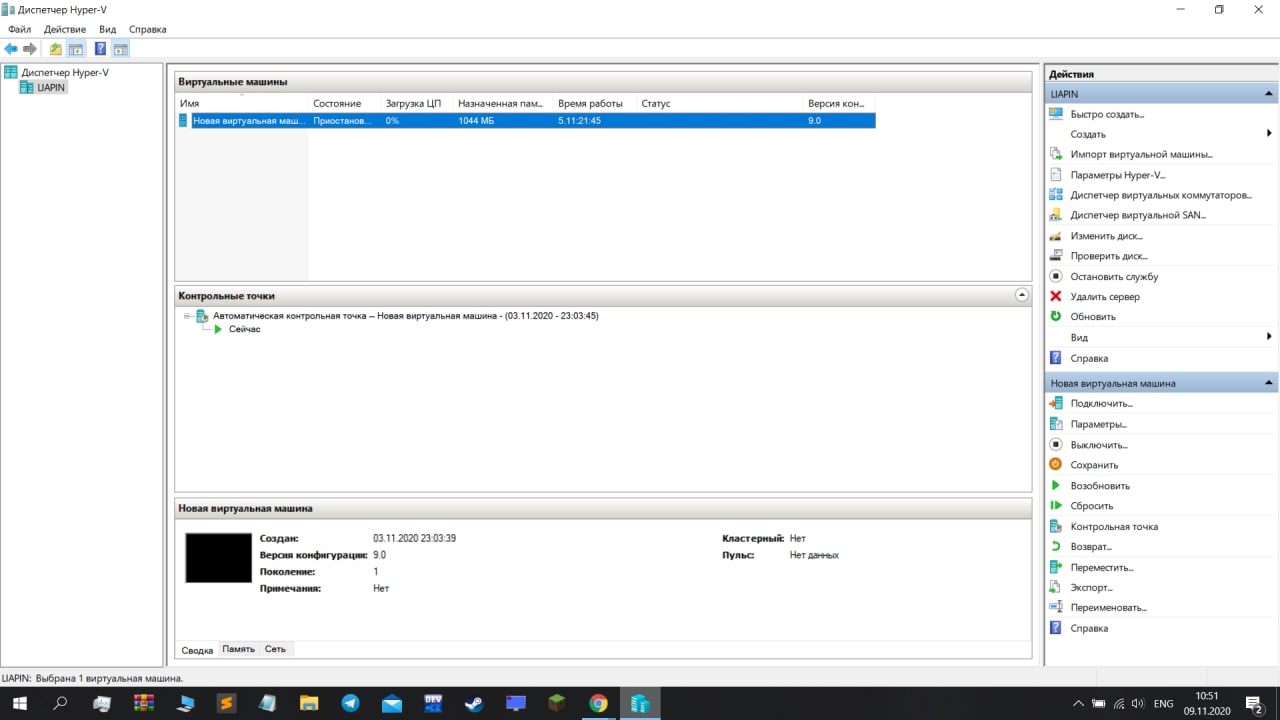This screenshot has height=720, width=1280.
Task: Select the Новая виртуальная маш... row
Action: click(526, 120)
